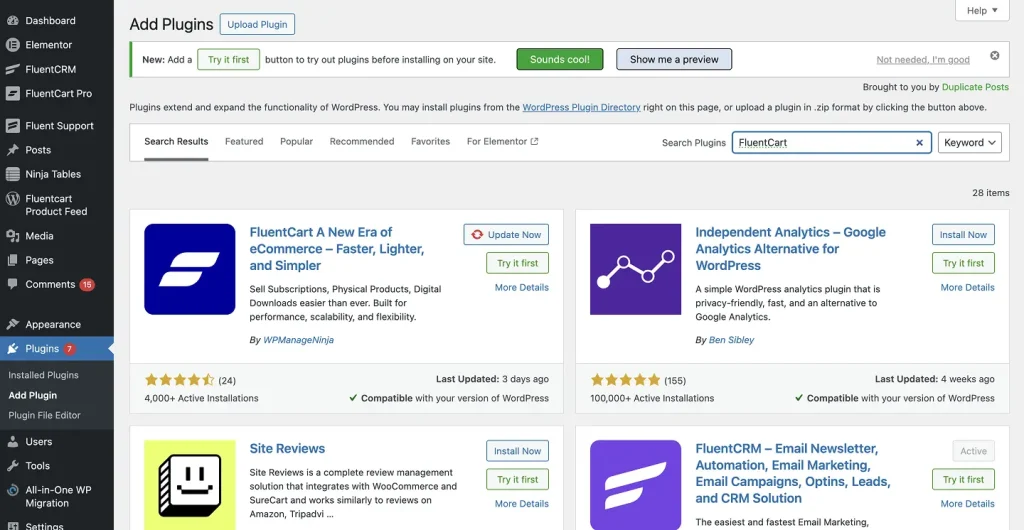Open the Site Reviews title link
This screenshot has height=530, width=1024.
click(287, 448)
